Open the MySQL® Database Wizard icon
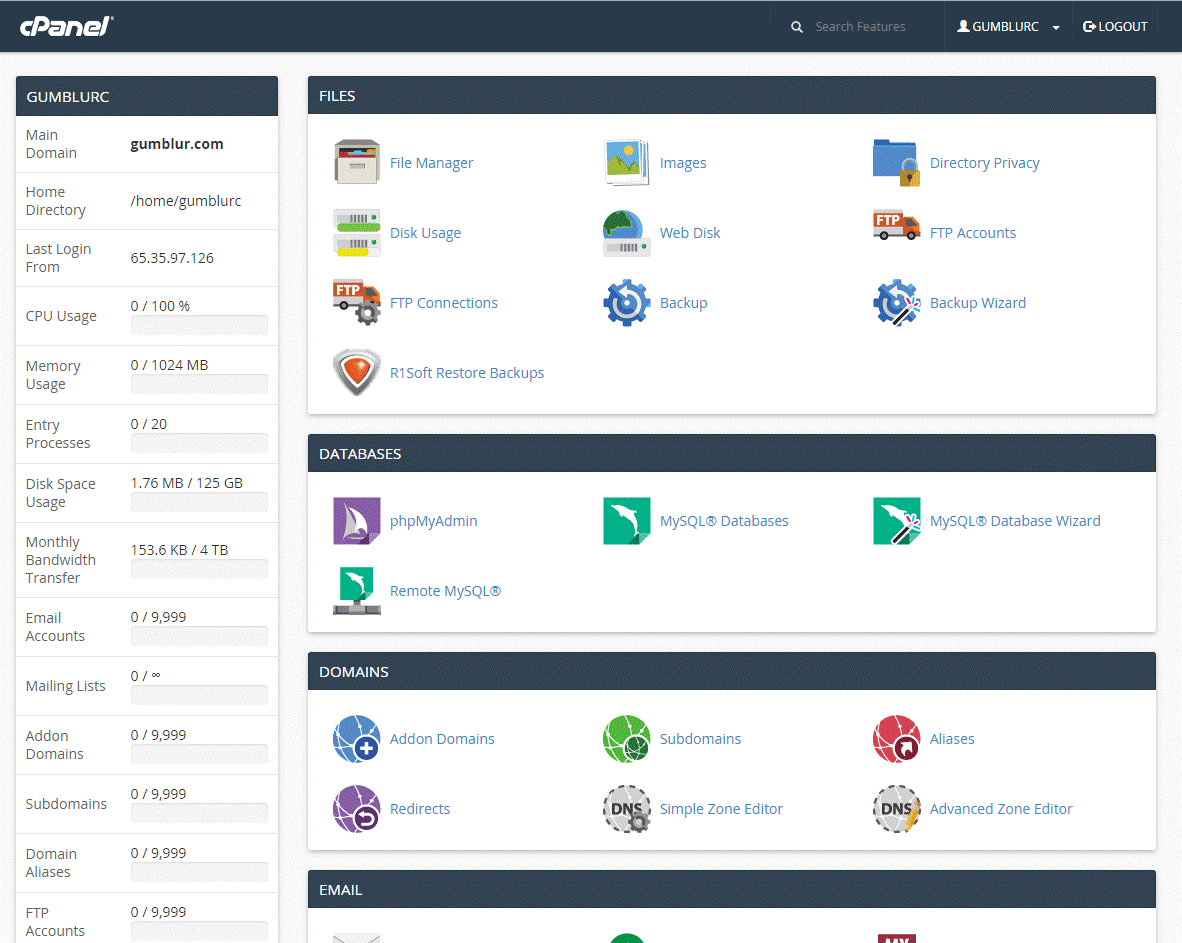 tap(897, 521)
